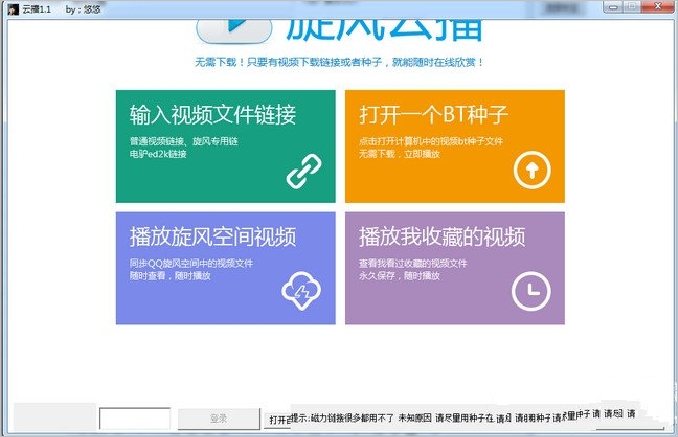Click the 查看我看过收藏的视频文件 text
The height and width of the screenshot is (437, 678).
click(x=413, y=263)
